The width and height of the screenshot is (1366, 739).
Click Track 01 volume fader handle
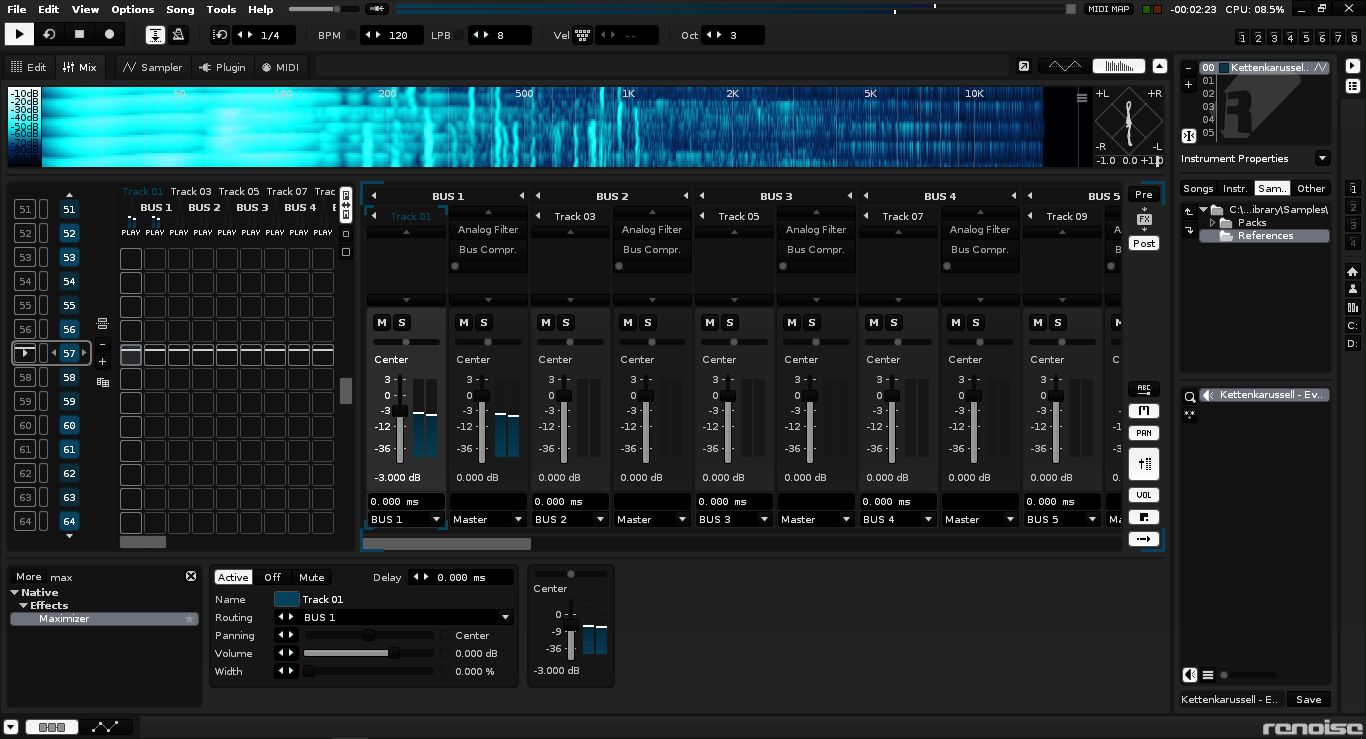click(399, 412)
